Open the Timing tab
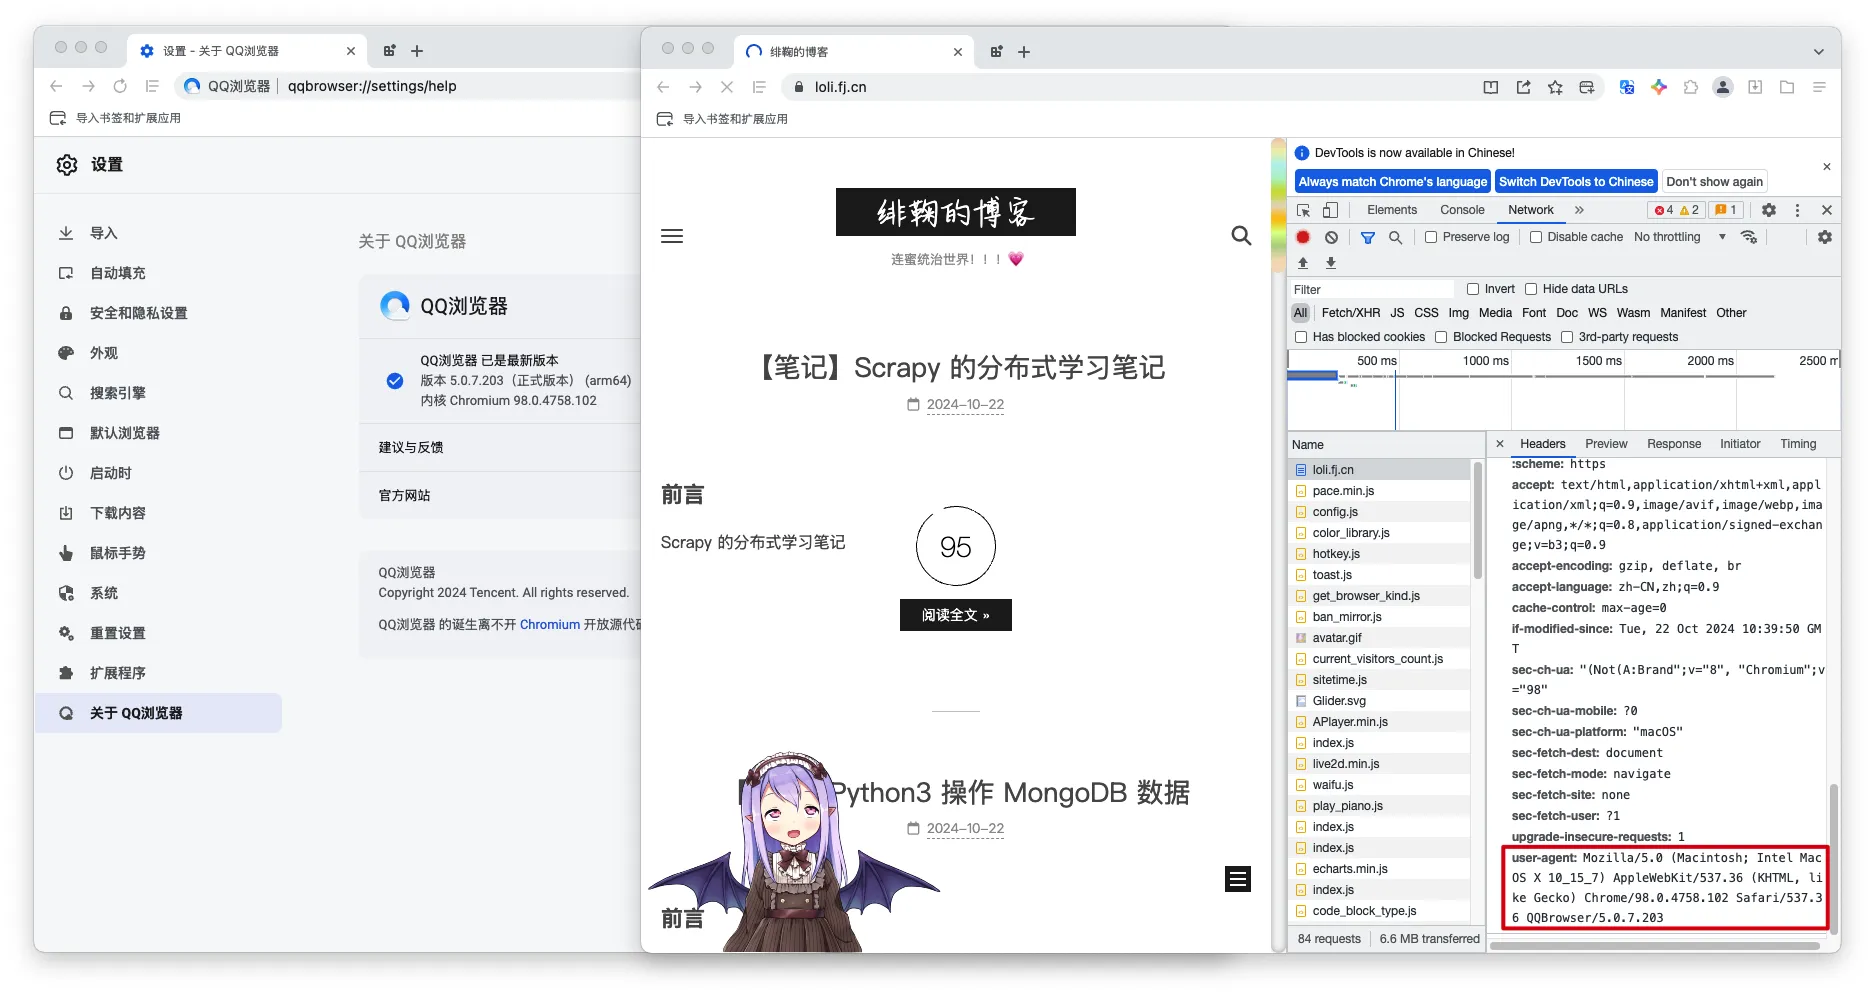Screen dimensions: 1875x995 point(1798,444)
